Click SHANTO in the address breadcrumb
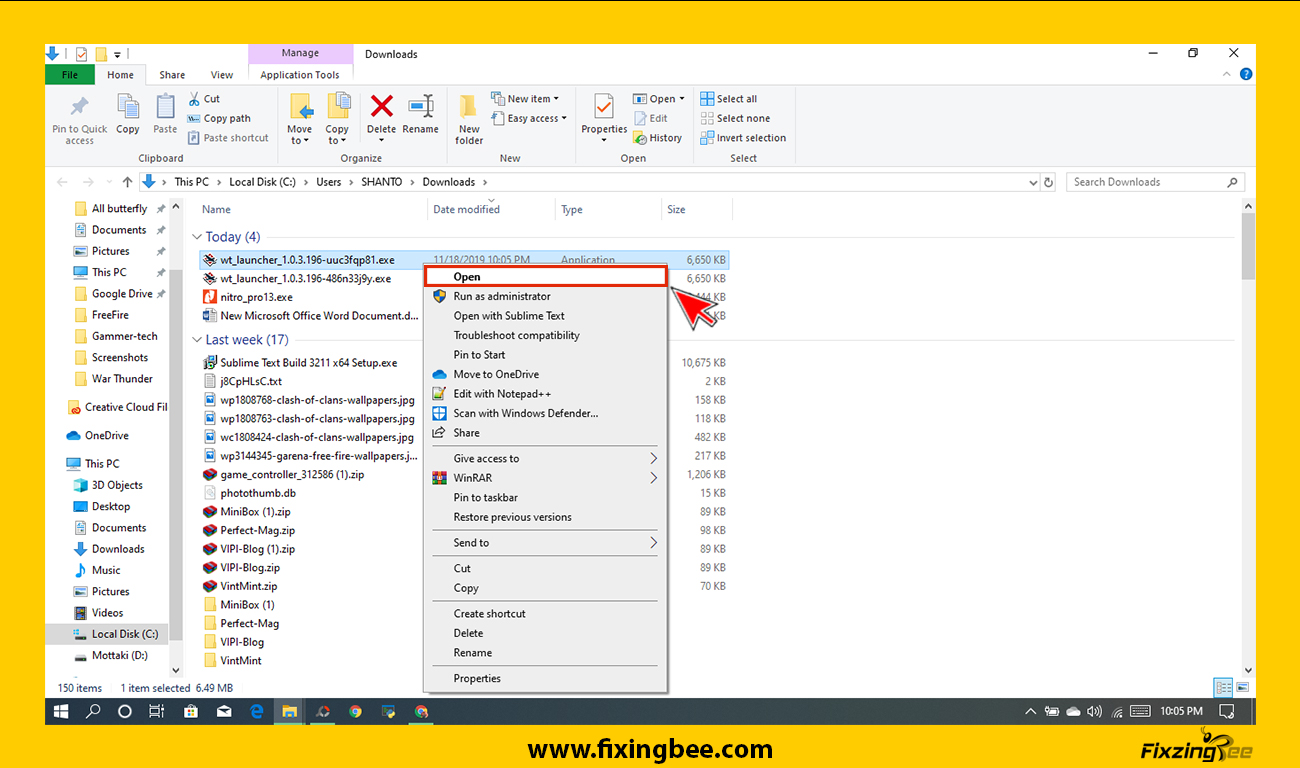1300x768 pixels. [x=381, y=182]
